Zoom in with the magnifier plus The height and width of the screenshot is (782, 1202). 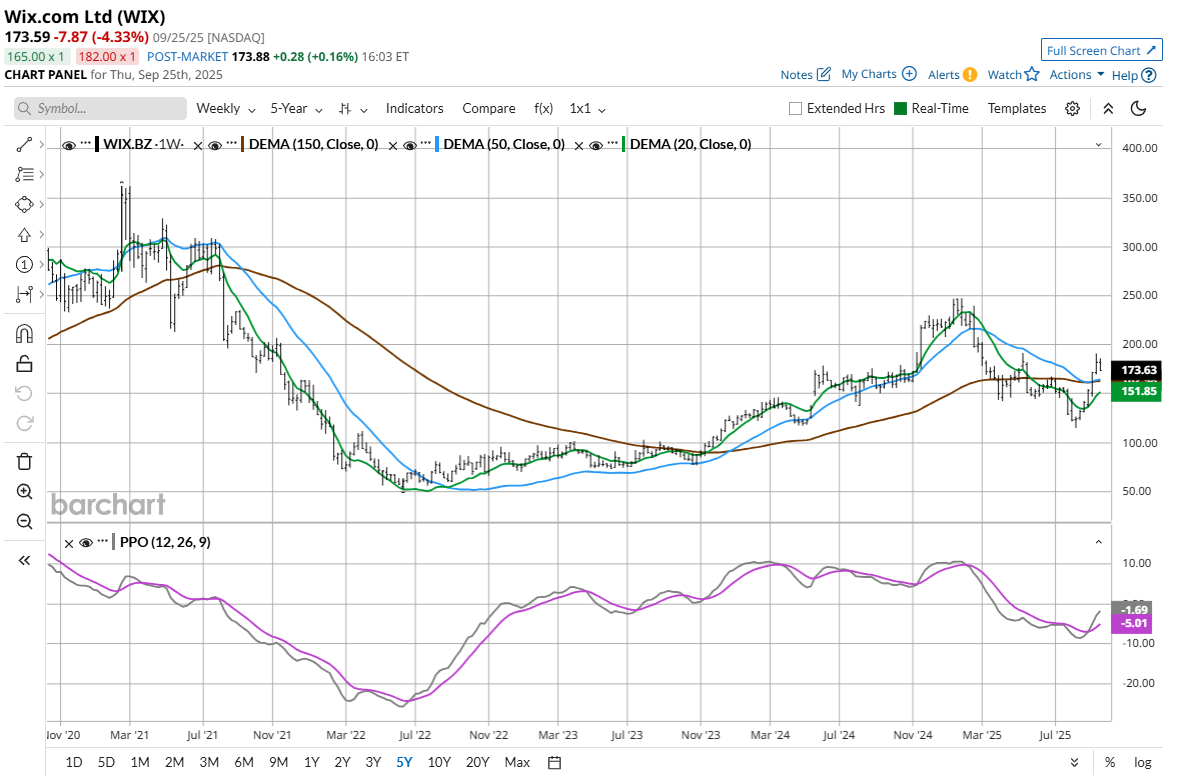pos(24,491)
